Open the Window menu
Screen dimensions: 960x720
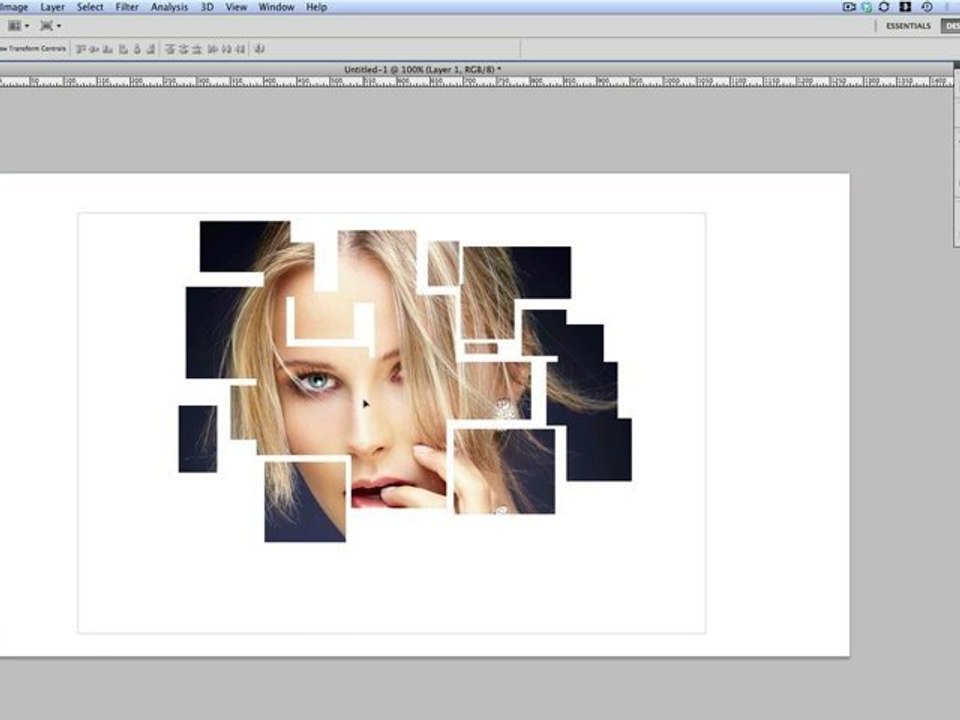pos(276,7)
